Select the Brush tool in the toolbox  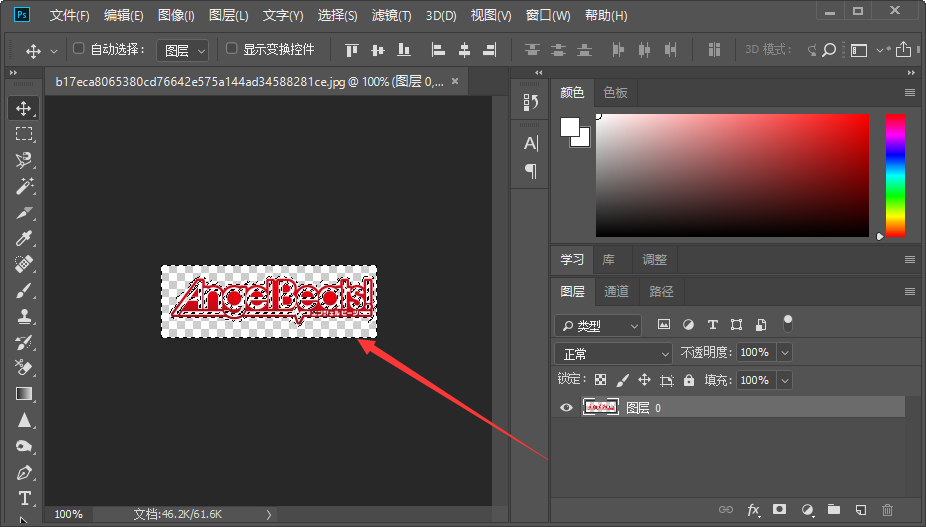point(24,290)
